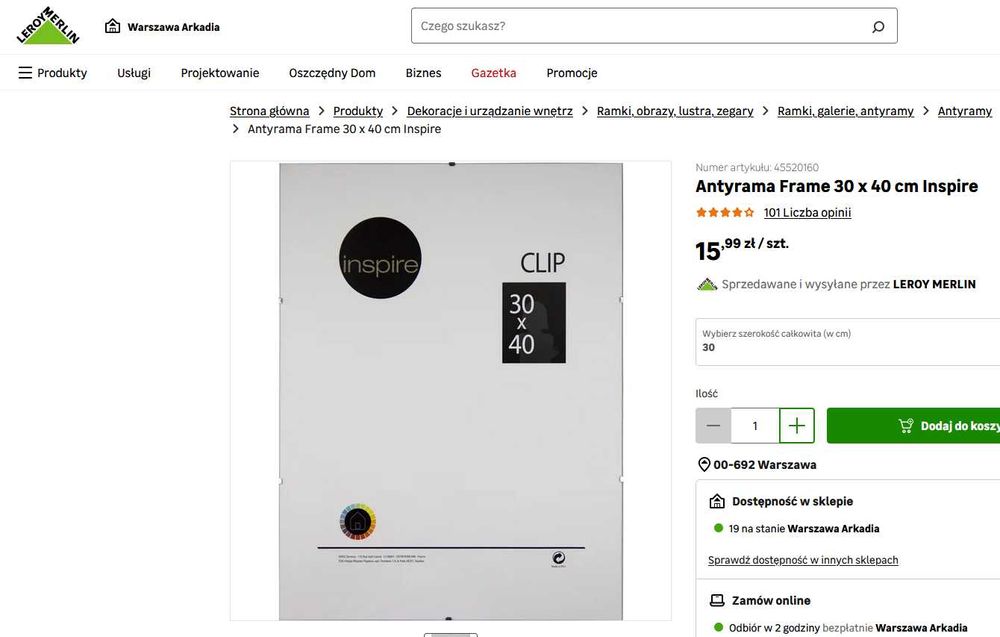
Task: Click the quantity input field
Action: pos(755,425)
